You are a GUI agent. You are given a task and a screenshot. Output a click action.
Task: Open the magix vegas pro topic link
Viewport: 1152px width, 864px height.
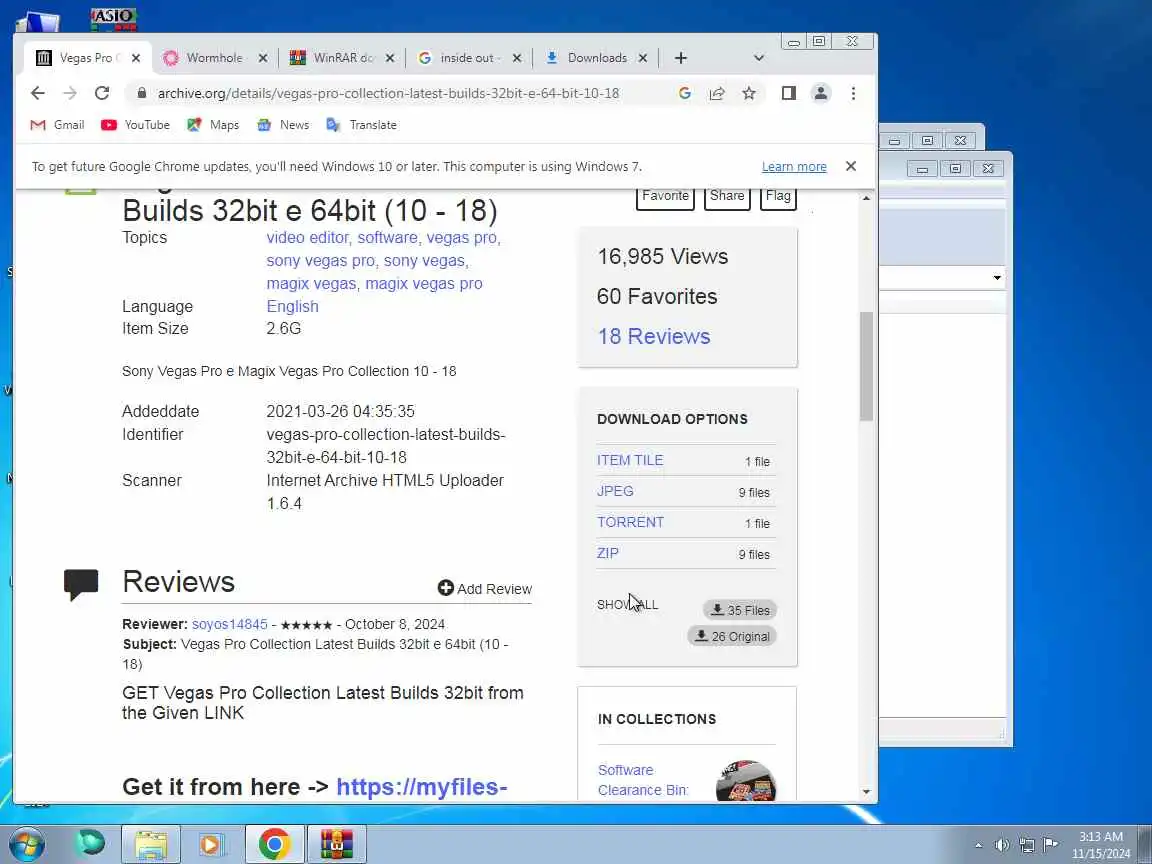(424, 283)
